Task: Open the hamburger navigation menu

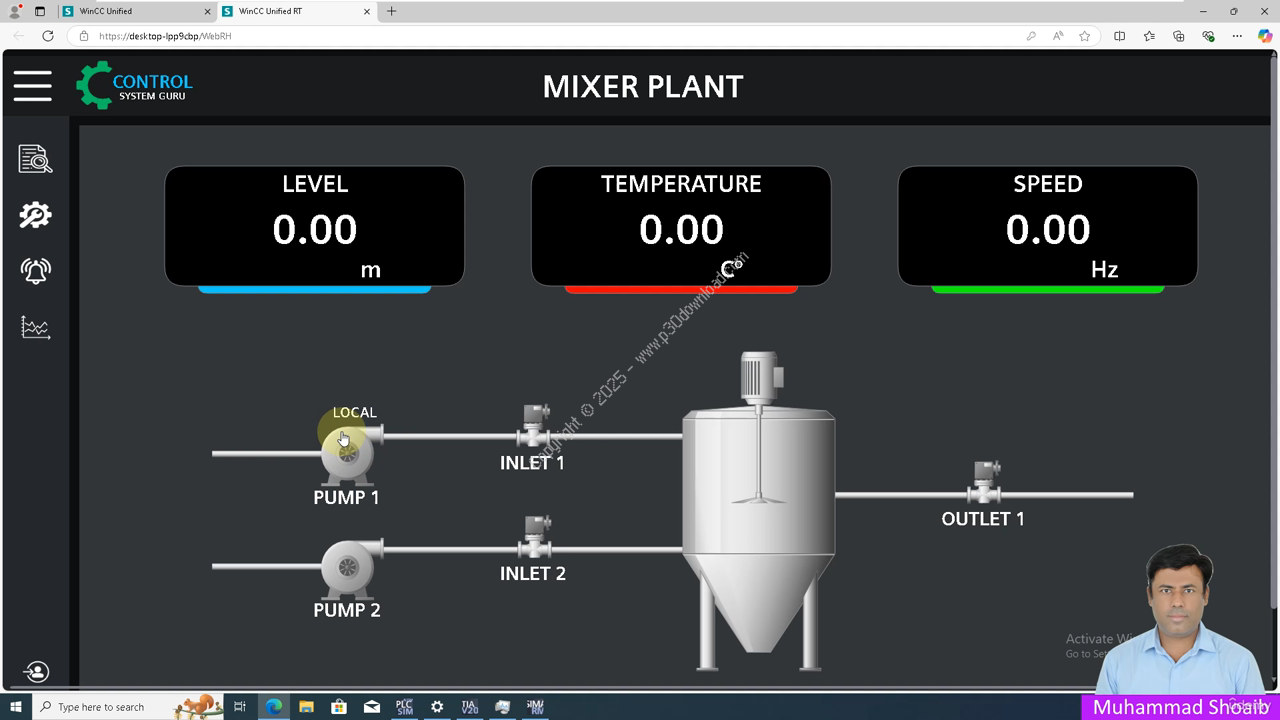Action: (x=33, y=86)
